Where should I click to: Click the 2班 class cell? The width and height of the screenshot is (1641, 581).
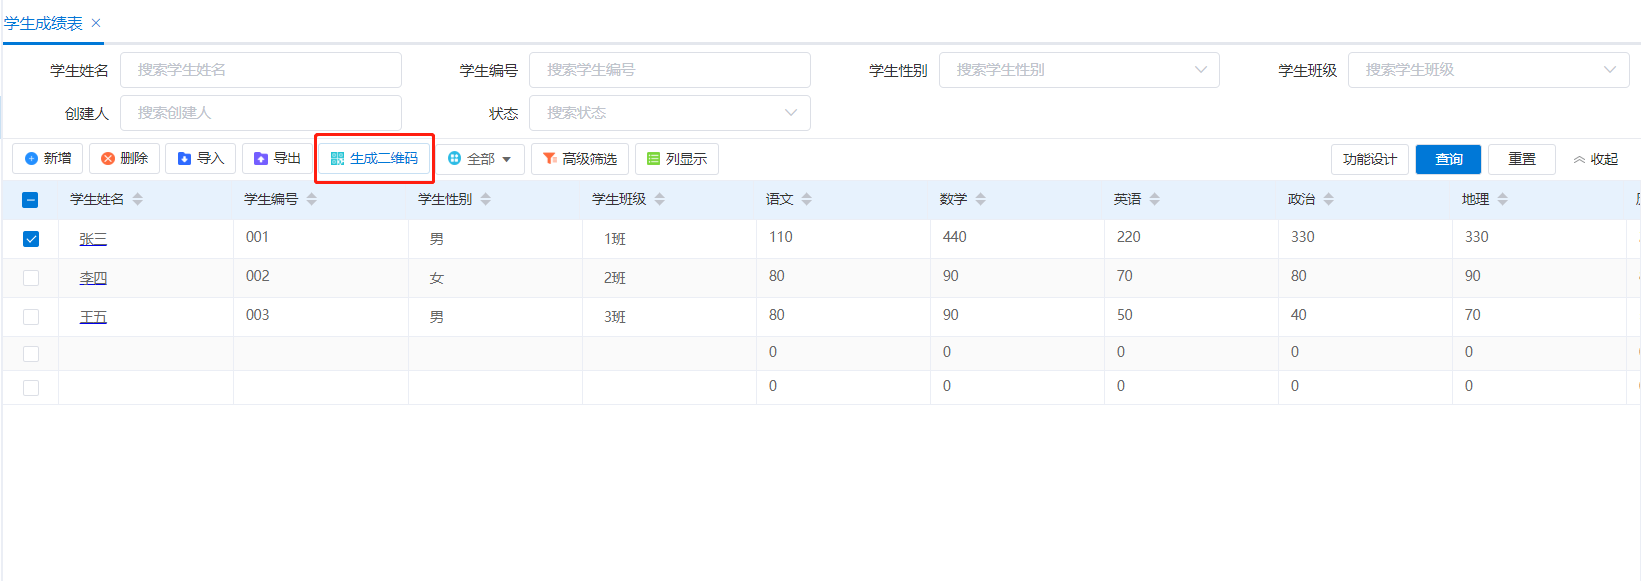tap(615, 278)
